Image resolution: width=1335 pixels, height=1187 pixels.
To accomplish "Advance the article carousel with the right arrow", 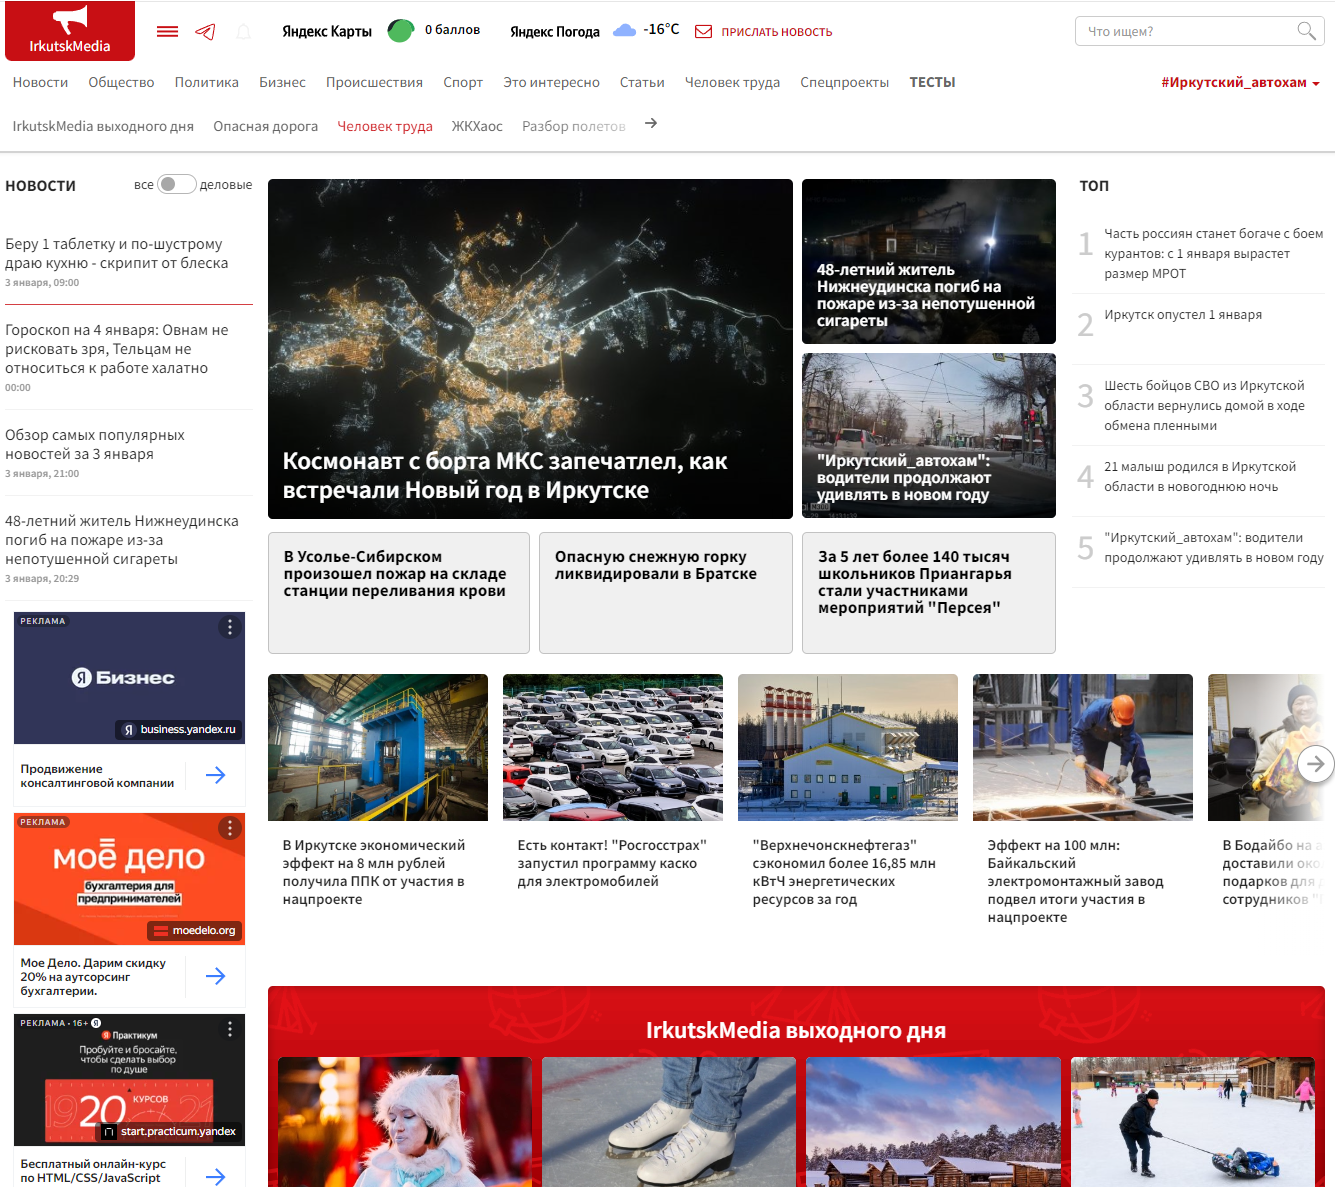I will (x=1316, y=764).
